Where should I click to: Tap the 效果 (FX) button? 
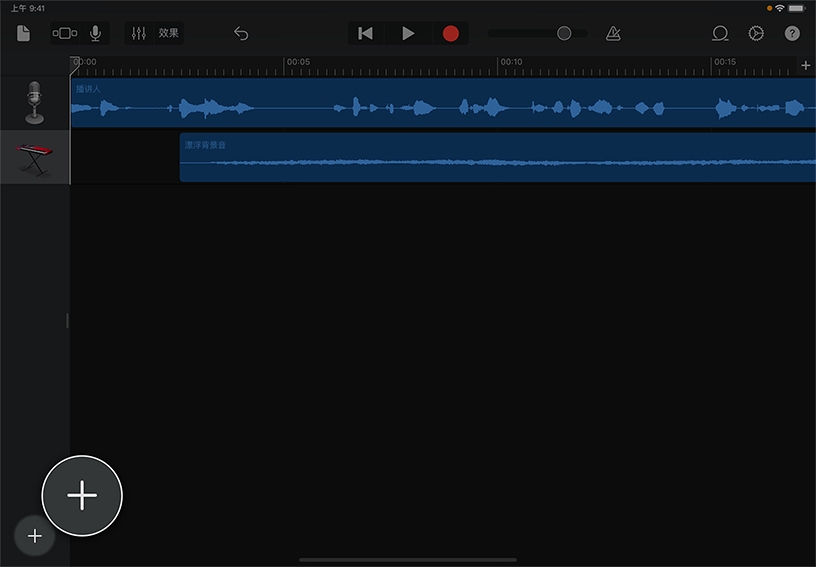pos(169,33)
